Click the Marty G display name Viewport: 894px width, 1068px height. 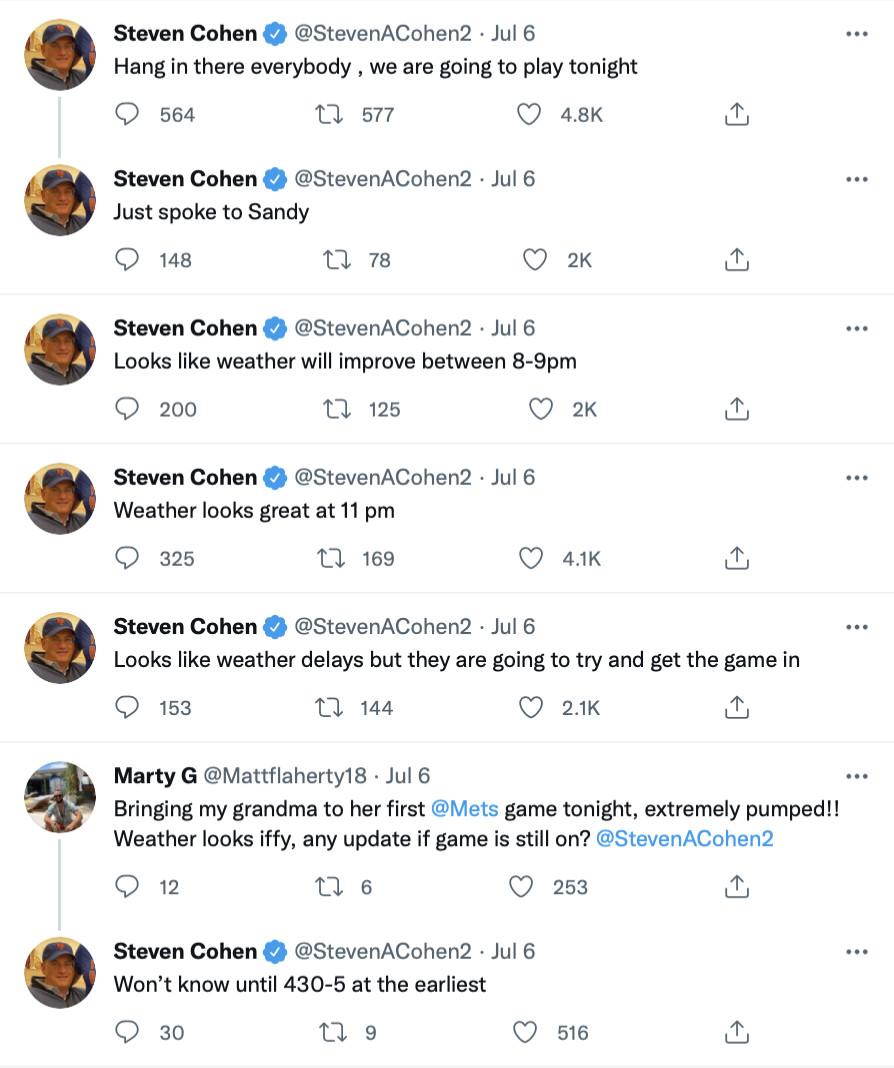pyautogui.click(x=155, y=776)
